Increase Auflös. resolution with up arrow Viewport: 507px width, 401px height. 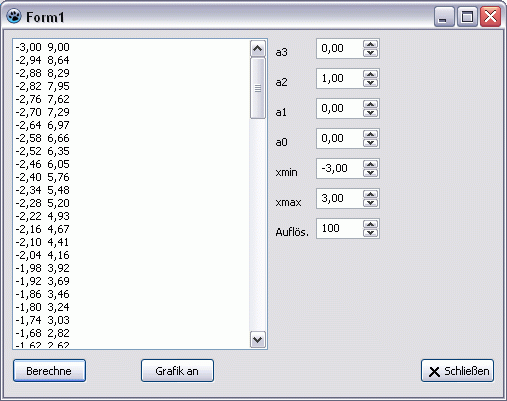(370, 224)
